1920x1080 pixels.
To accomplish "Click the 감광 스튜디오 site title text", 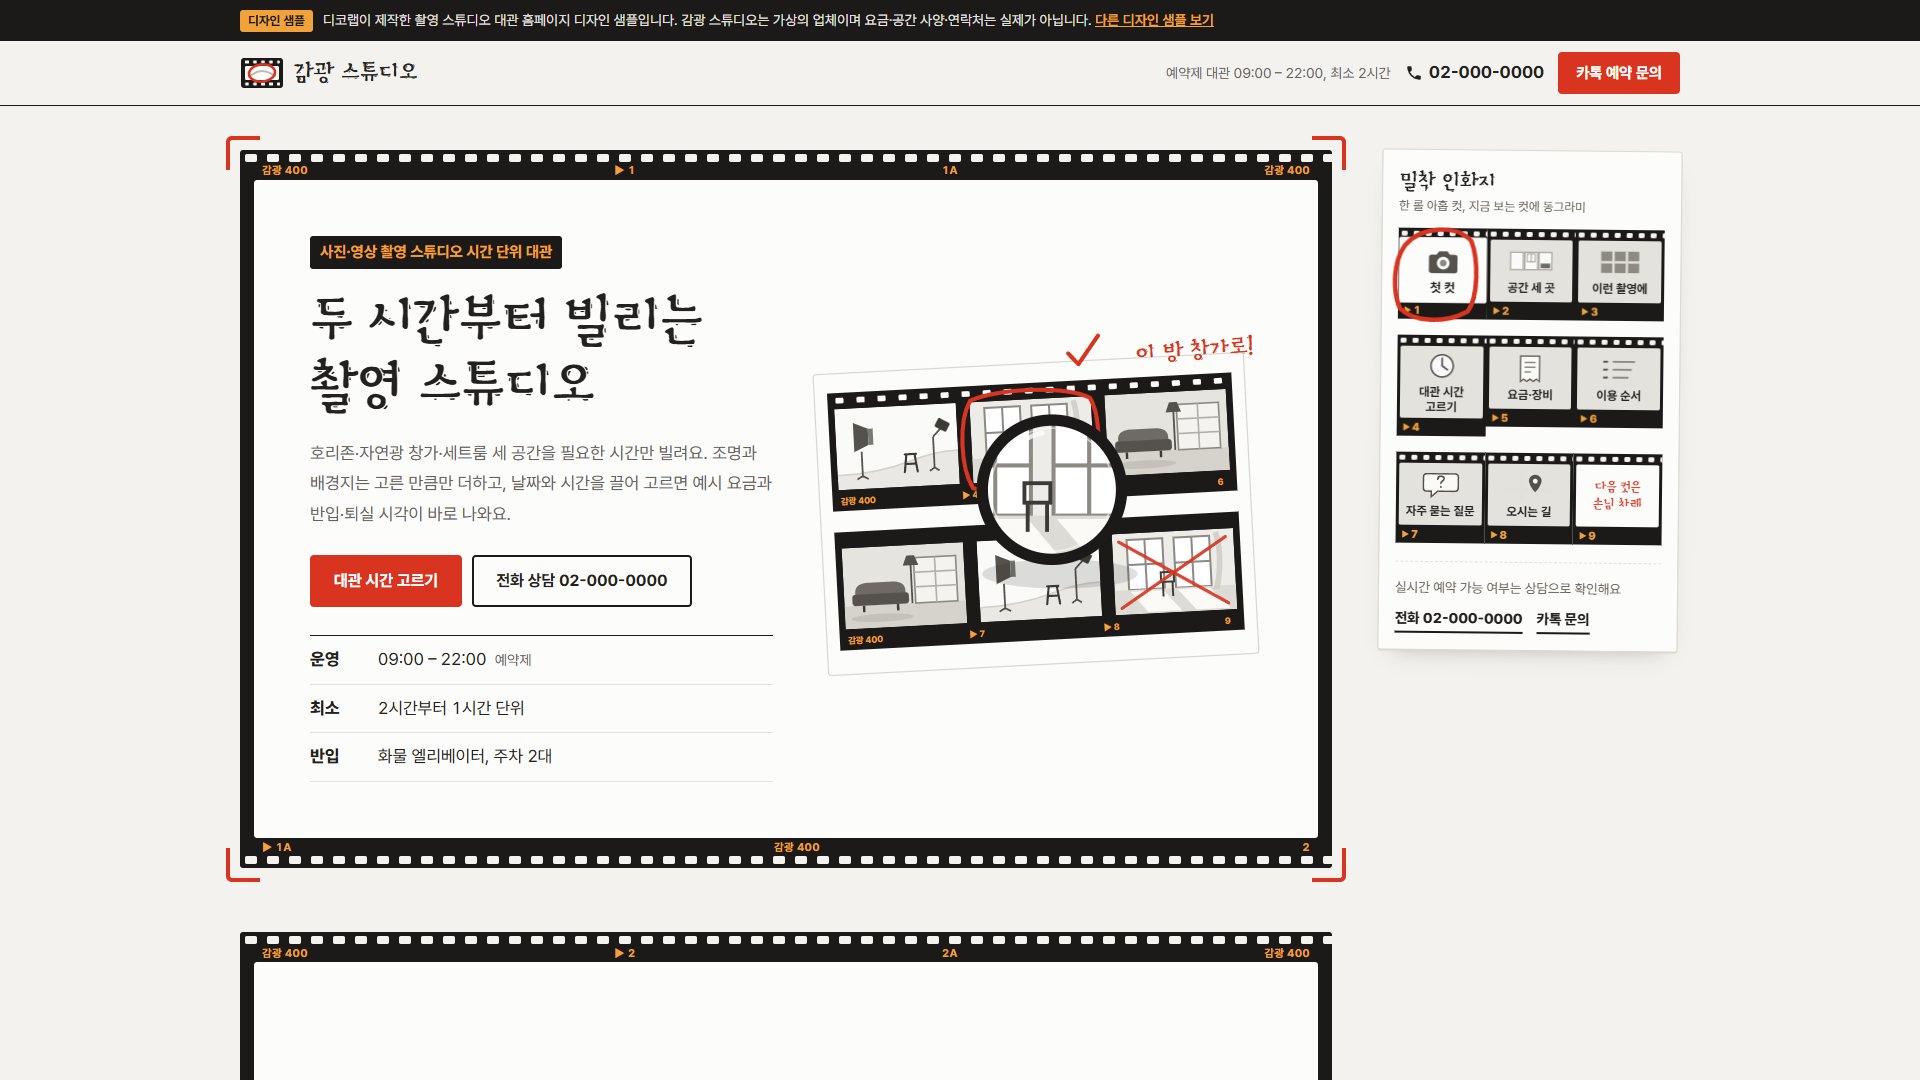I will click(355, 72).
